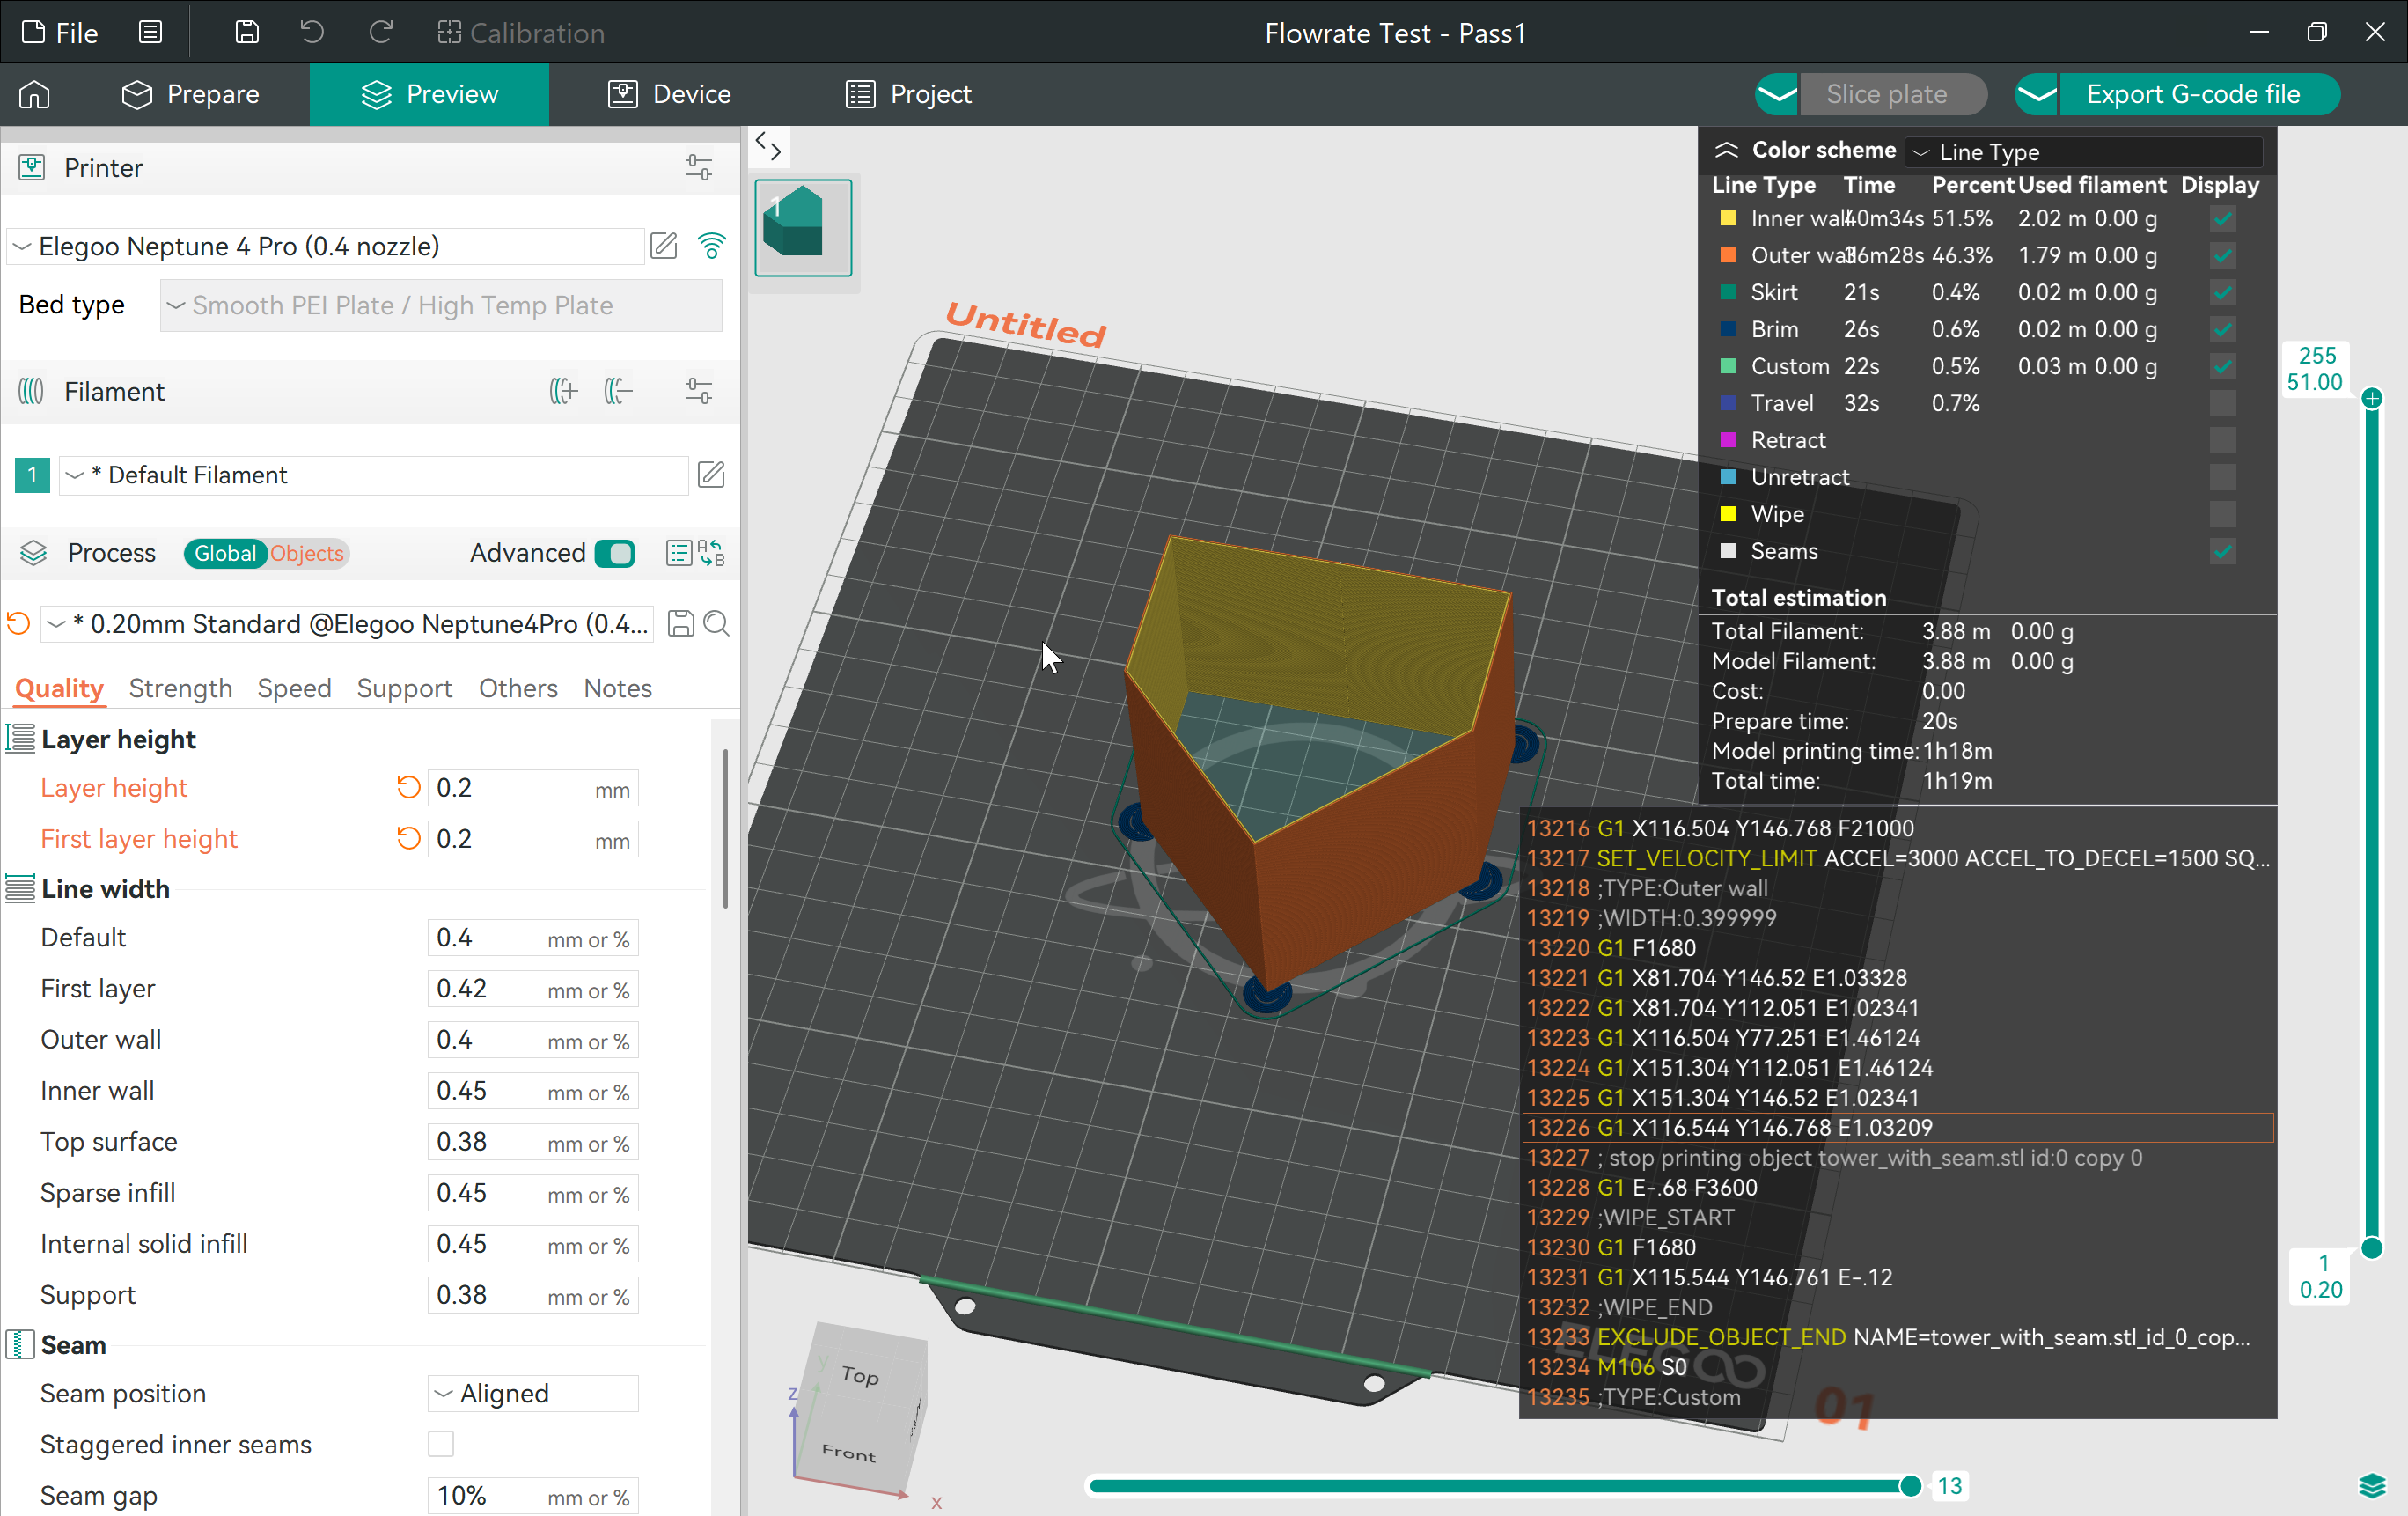Open the Bed type dropdown
The width and height of the screenshot is (2408, 1516).
coord(441,305)
